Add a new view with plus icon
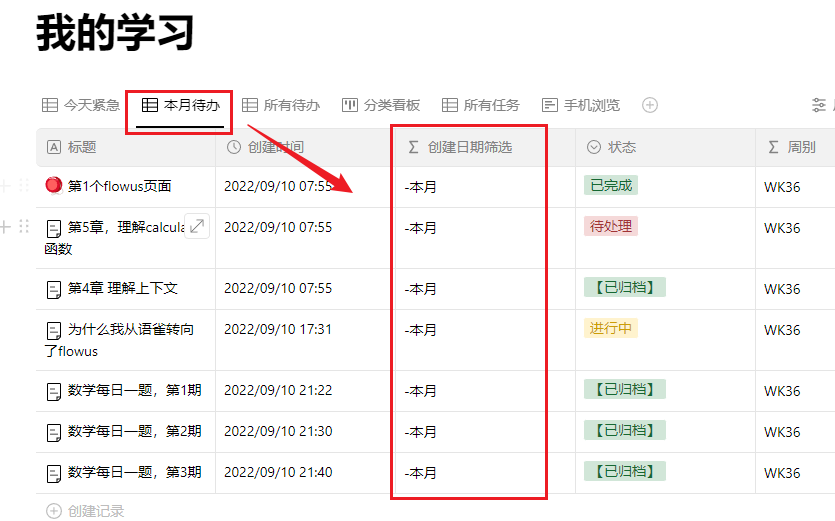The height and width of the screenshot is (521, 835). pos(650,105)
